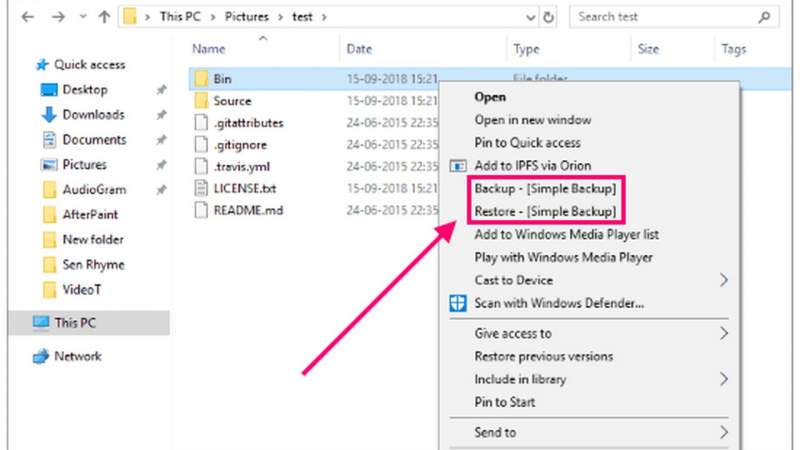Select the .gitignore file
The image size is (800, 450).
(240, 145)
